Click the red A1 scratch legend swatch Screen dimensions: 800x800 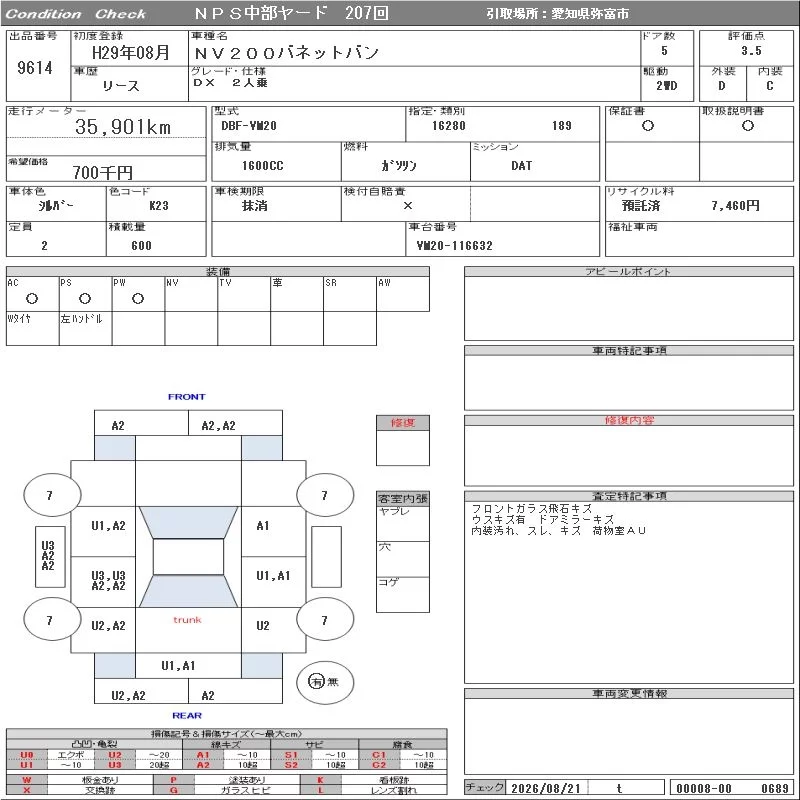(203, 755)
